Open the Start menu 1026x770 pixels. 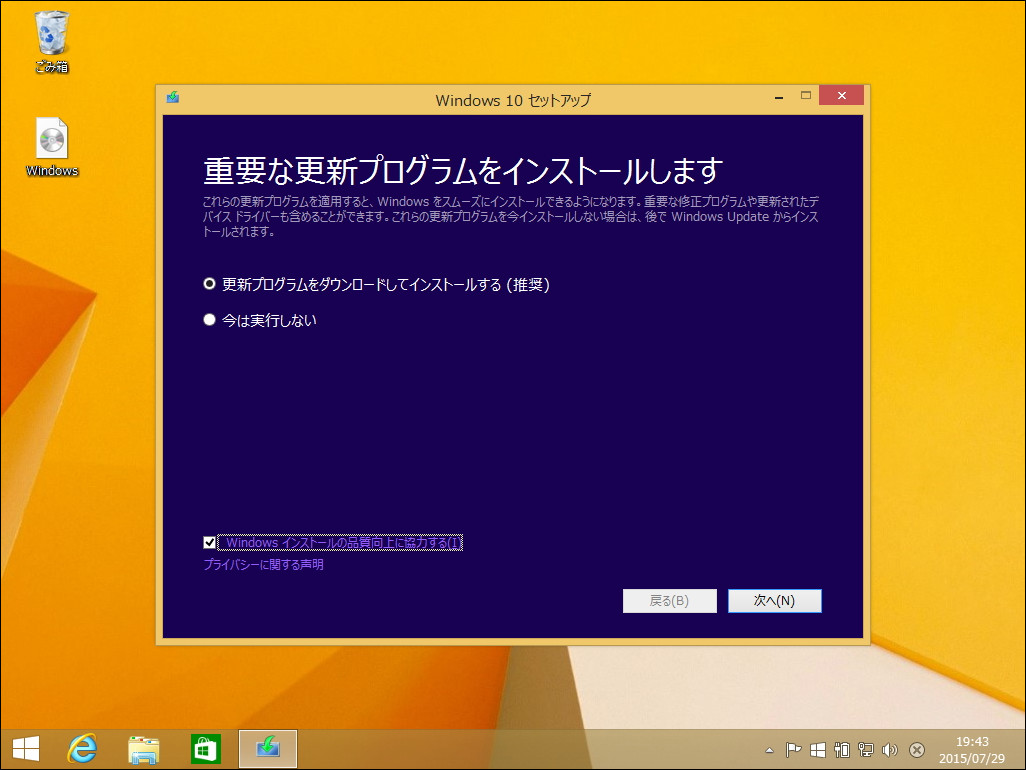tap(24, 749)
